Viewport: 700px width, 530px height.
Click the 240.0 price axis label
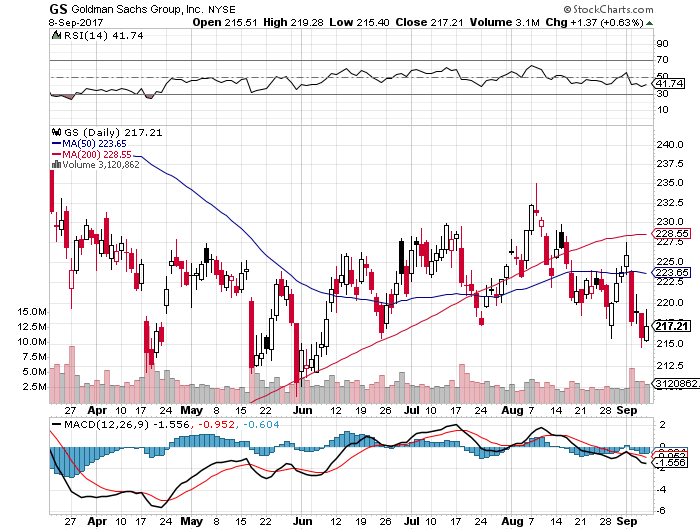670,144
